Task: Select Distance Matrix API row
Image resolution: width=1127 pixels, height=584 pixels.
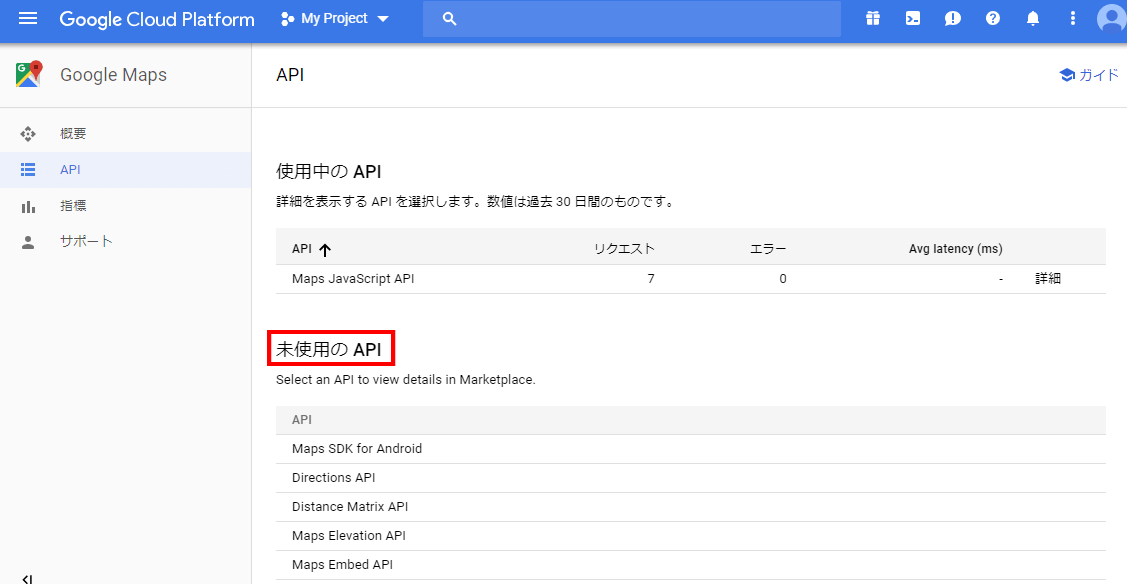Action: tap(691, 506)
